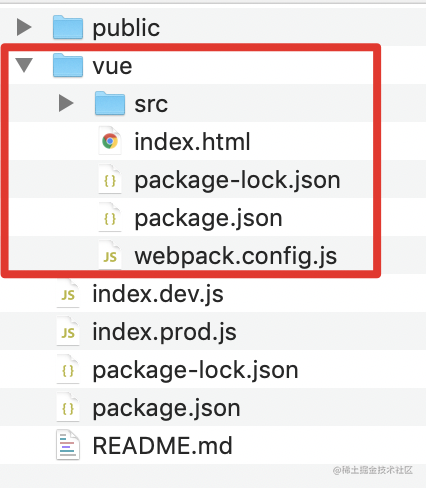Select the index.prod.js file name
Screen dimensions: 426x488
click(x=165, y=333)
